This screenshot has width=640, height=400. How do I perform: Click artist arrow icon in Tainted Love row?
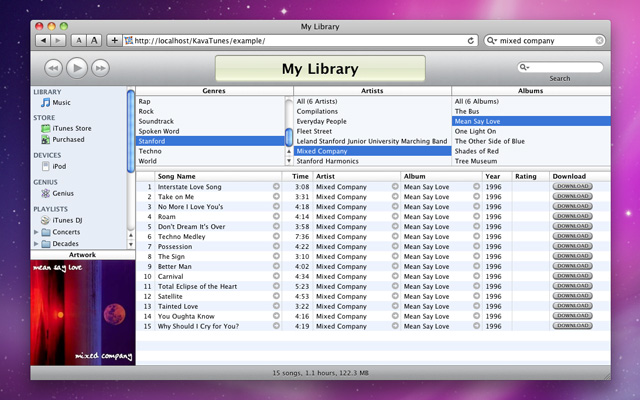(x=395, y=306)
